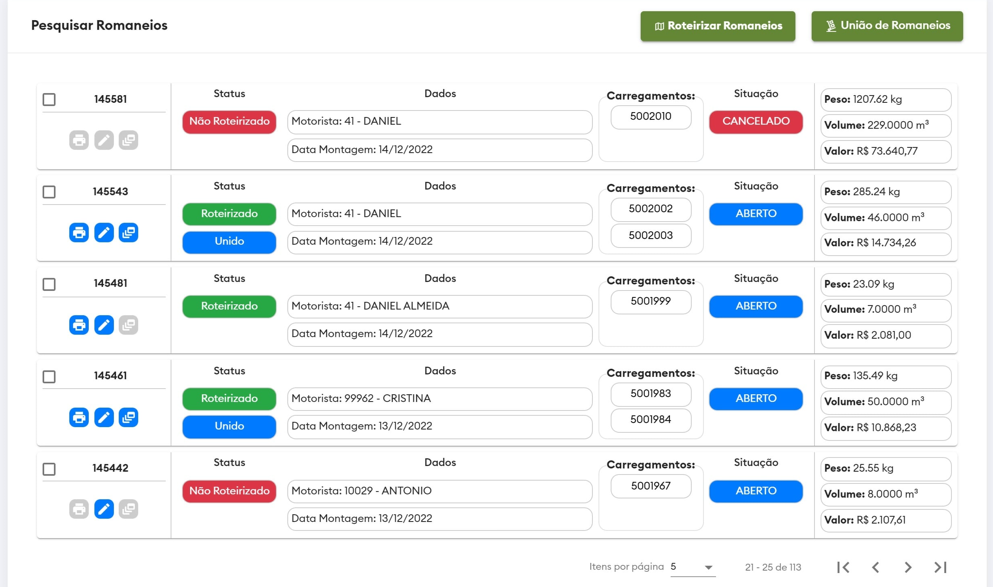Go to the next page
Screen dimensions: 993x587
click(x=908, y=567)
